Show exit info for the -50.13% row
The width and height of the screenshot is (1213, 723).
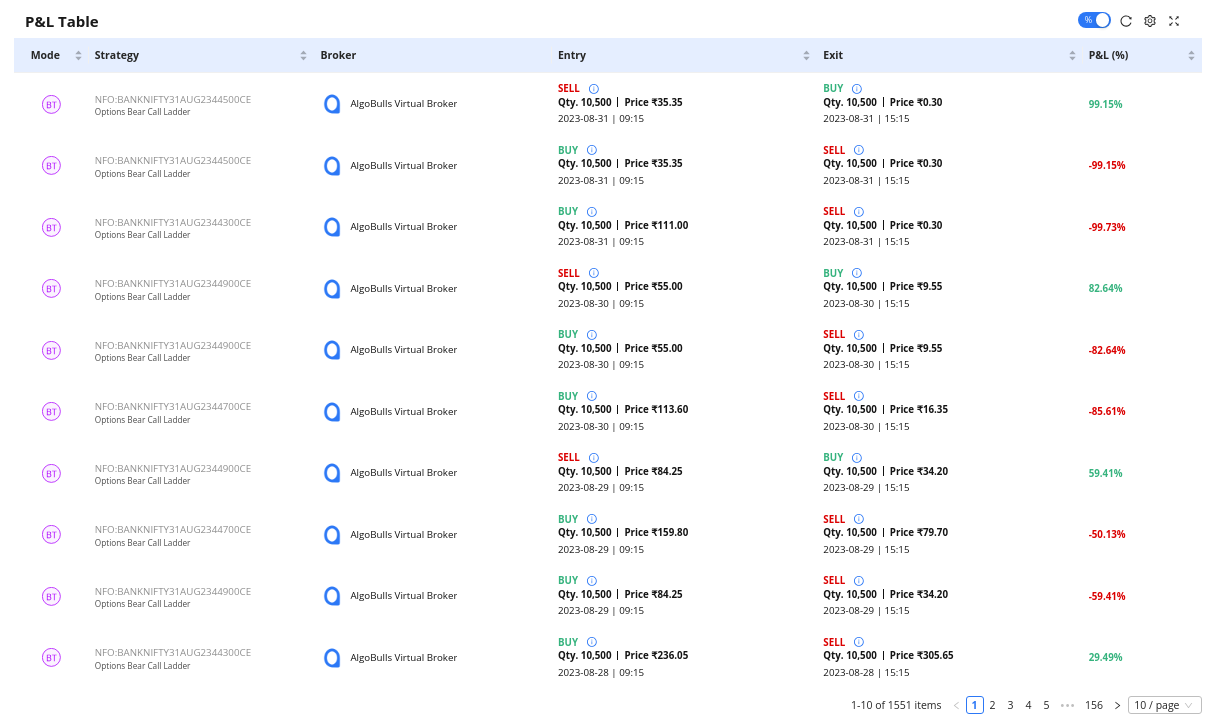860,519
